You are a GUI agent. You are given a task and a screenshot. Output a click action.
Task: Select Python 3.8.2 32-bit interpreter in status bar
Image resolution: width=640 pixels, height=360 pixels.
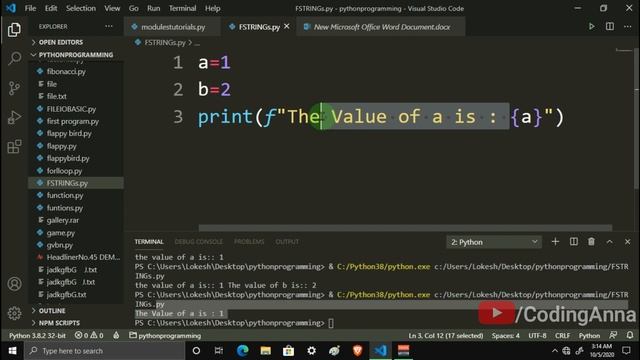[x=37, y=336]
